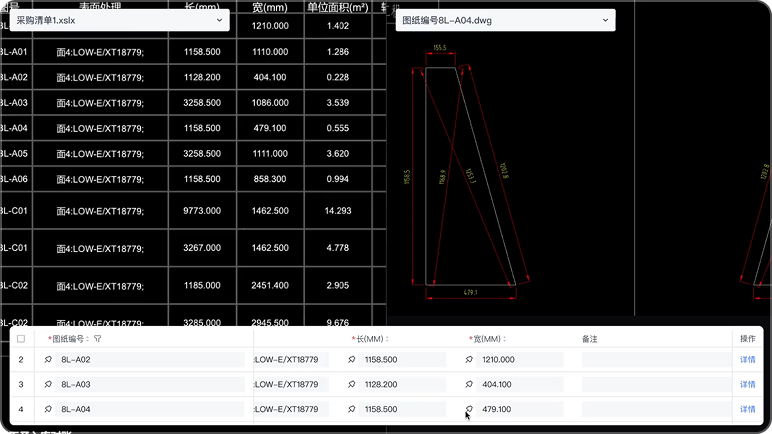Click pin icon next to width 479.100
Image resolution: width=772 pixels, height=434 pixels.
coord(469,409)
